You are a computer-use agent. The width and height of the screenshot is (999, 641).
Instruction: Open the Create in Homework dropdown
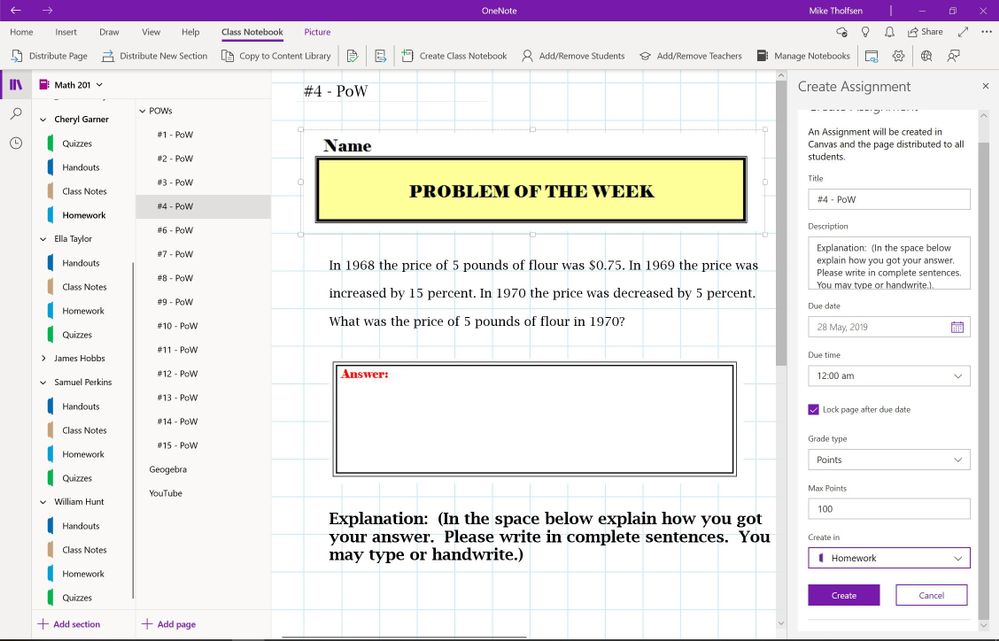pos(889,558)
